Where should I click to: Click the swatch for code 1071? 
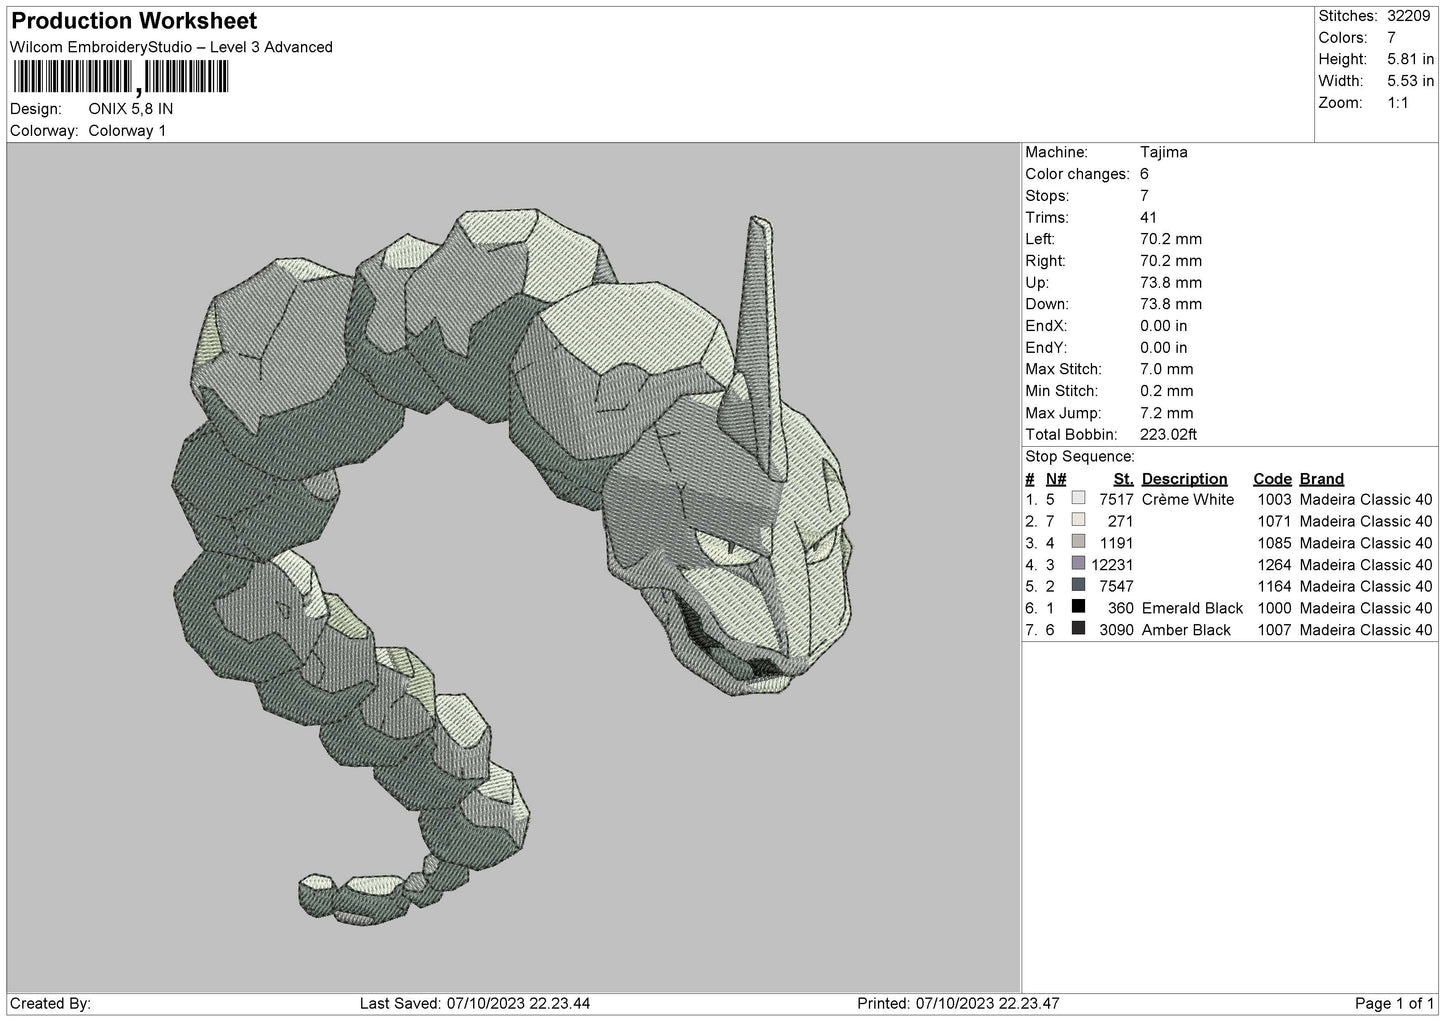[1078, 521]
